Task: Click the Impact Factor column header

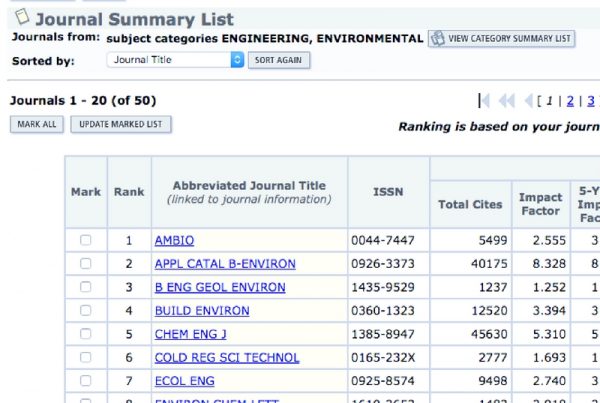Action: click(540, 204)
